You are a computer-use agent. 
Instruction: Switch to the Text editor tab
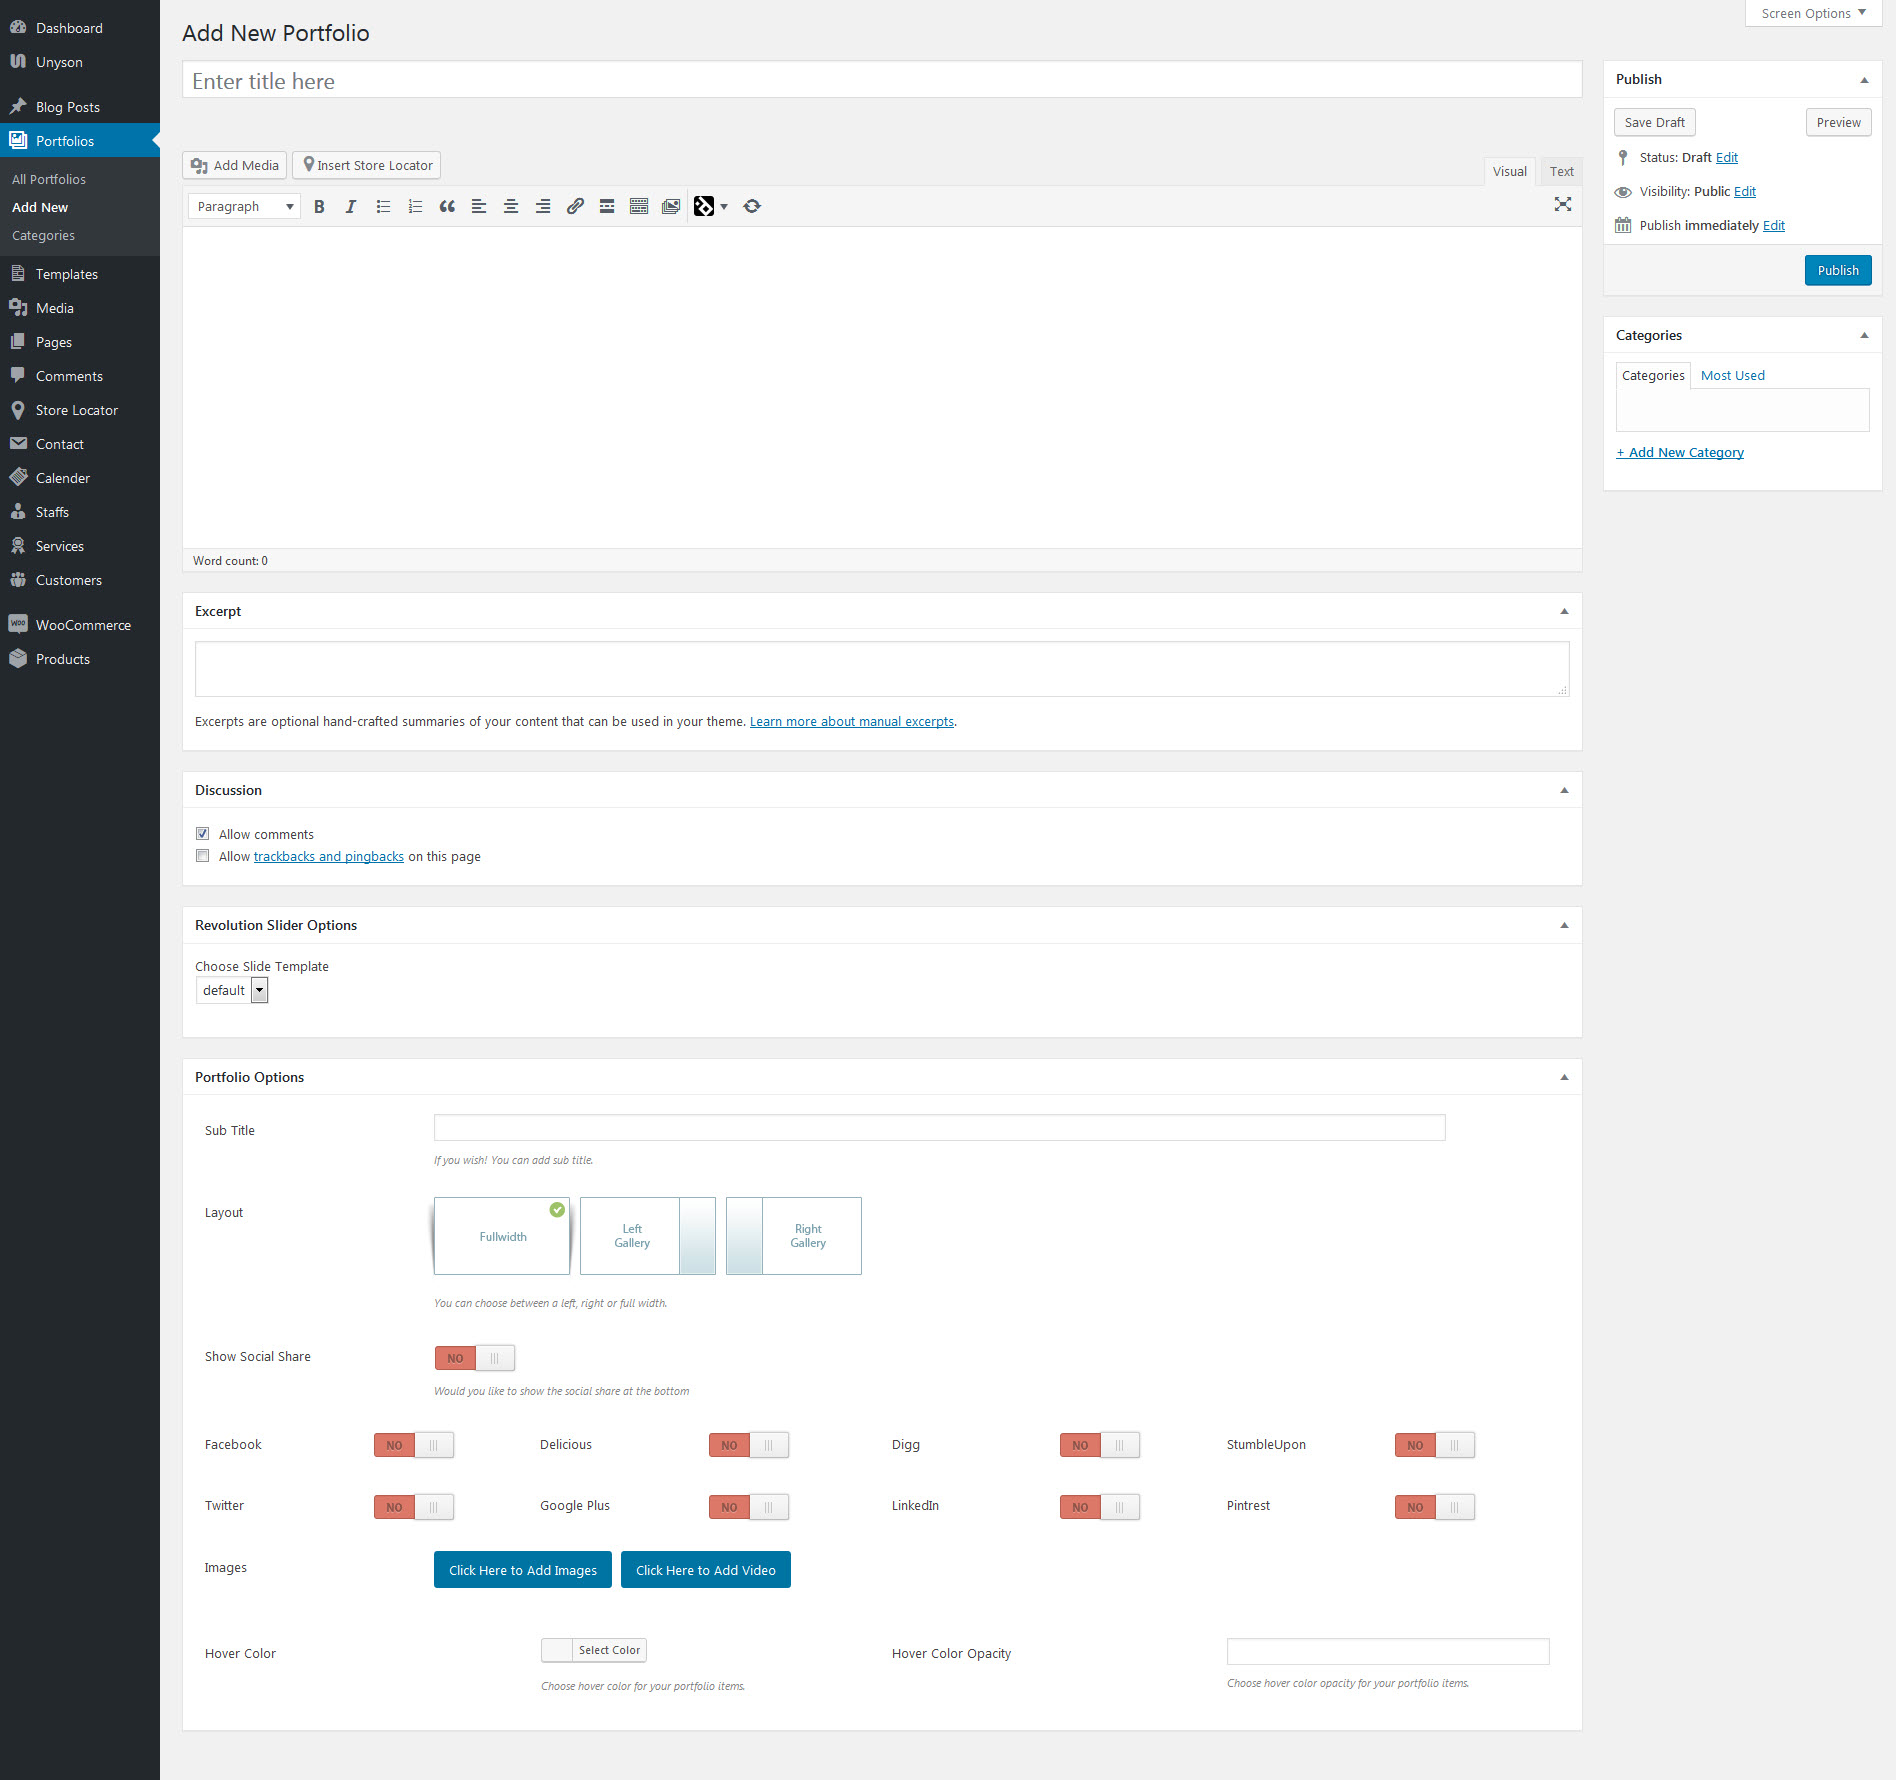pyautogui.click(x=1561, y=171)
